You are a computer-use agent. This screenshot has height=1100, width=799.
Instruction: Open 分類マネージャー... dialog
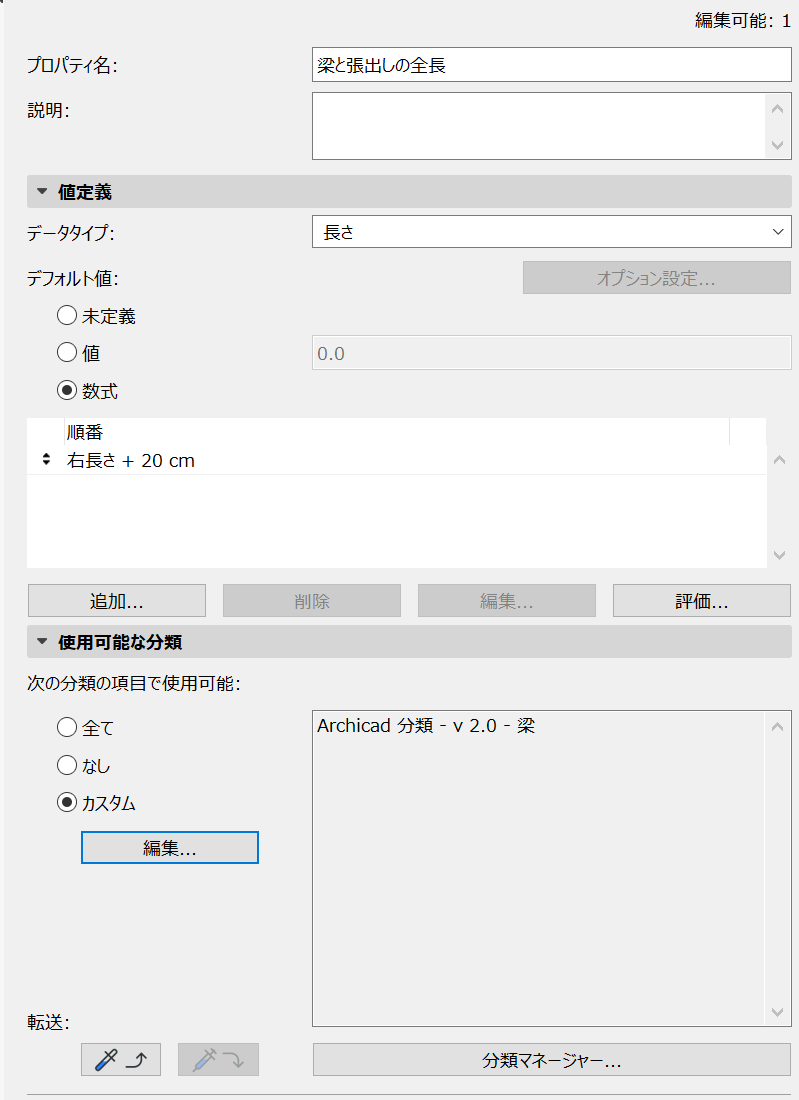551,1060
